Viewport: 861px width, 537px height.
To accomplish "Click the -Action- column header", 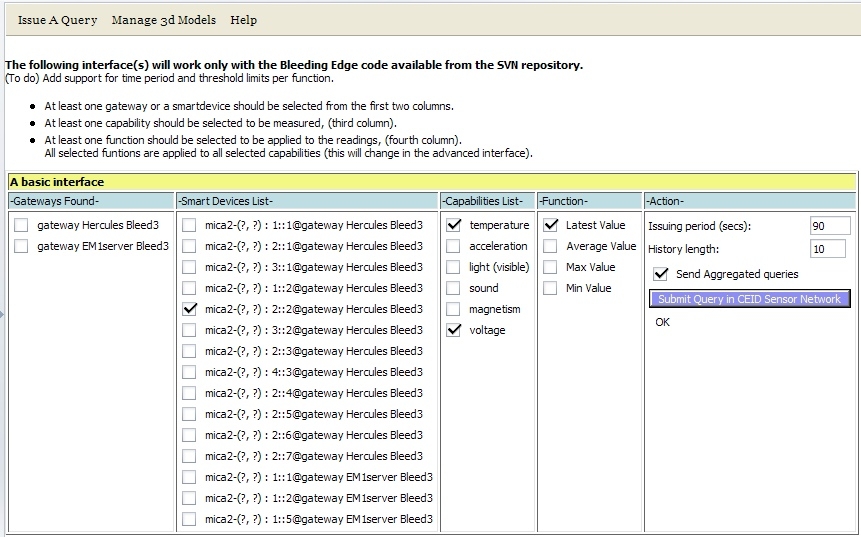I will point(750,201).
